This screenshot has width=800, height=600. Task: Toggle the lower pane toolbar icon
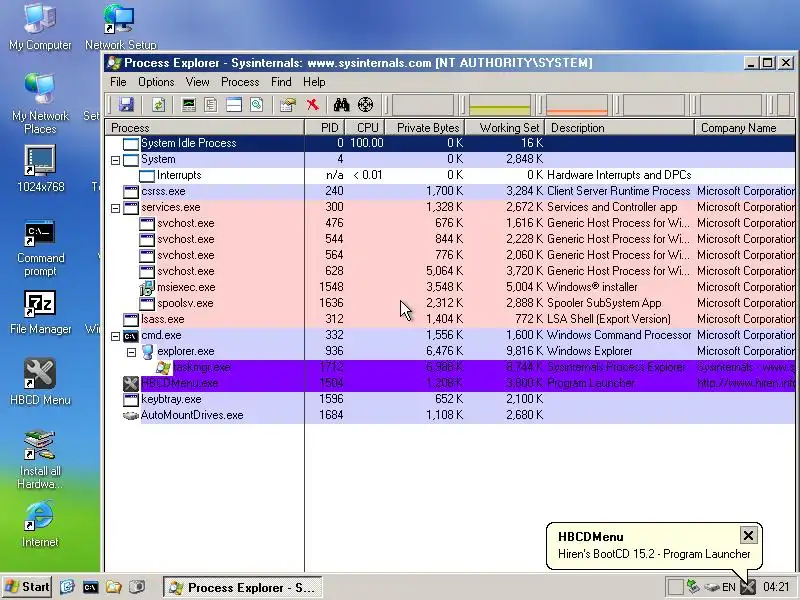(234, 105)
